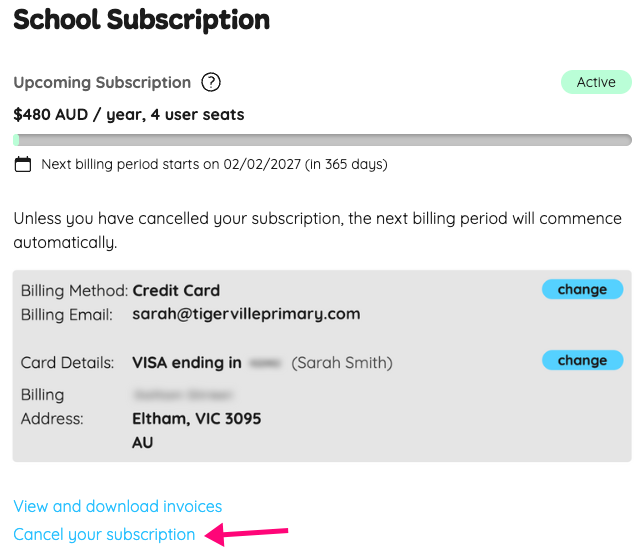Click the $480 AUD / year price text
The image size is (643, 558).
click(x=128, y=114)
